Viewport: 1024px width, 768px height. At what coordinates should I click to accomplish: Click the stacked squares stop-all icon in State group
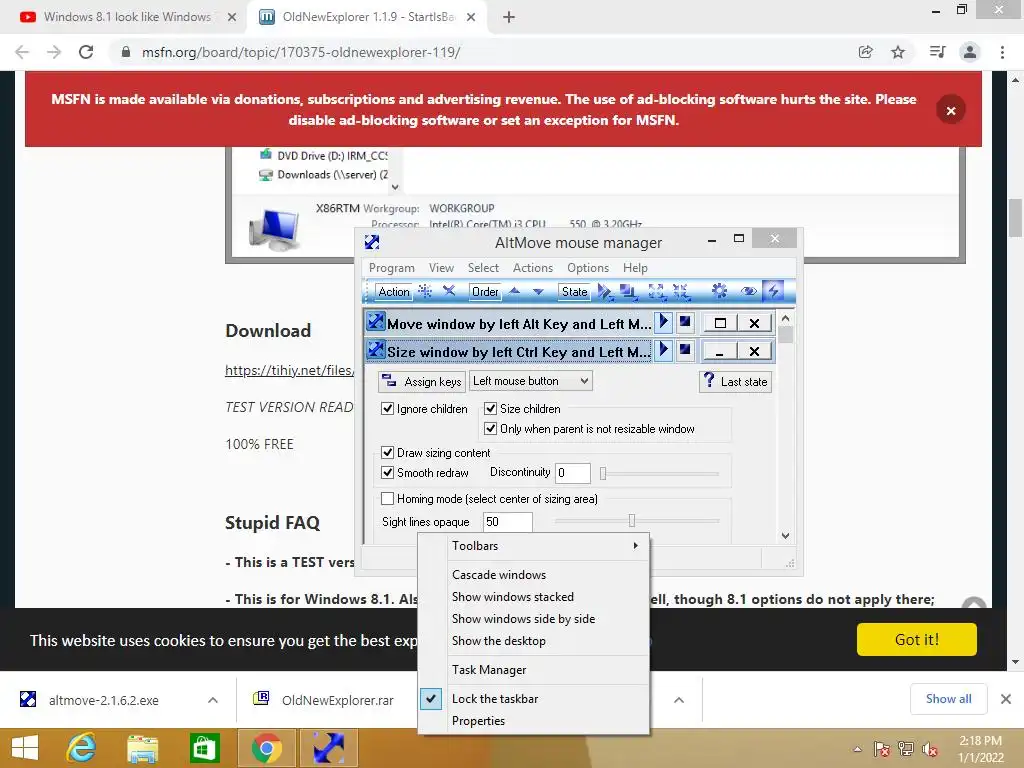coord(628,291)
